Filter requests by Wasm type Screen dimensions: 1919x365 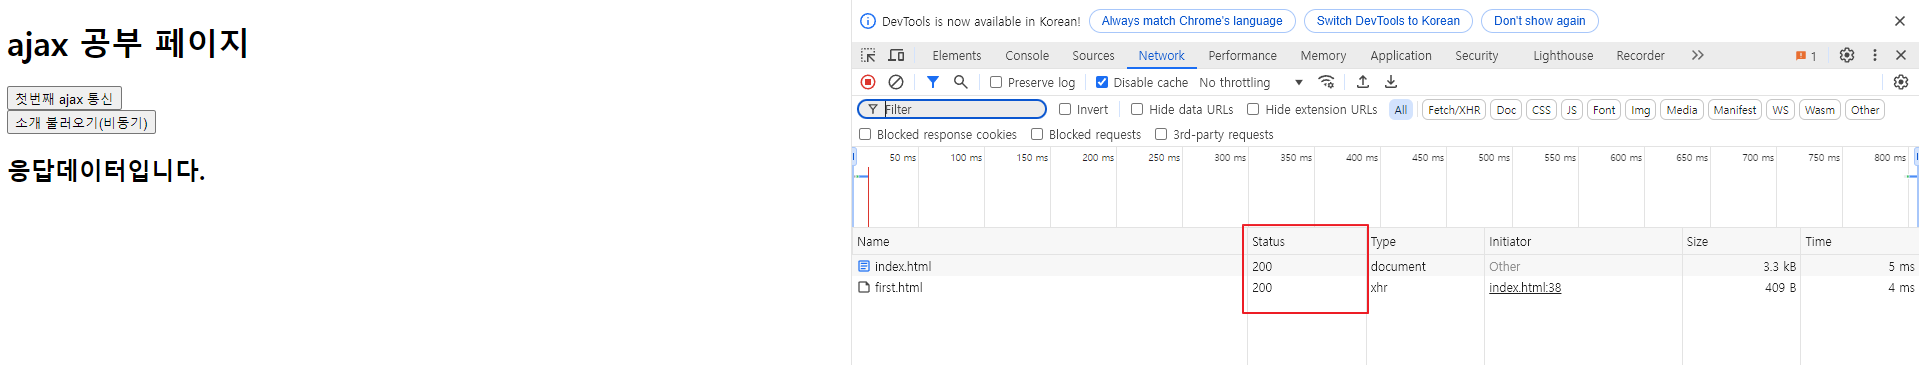pyautogui.click(x=1819, y=110)
